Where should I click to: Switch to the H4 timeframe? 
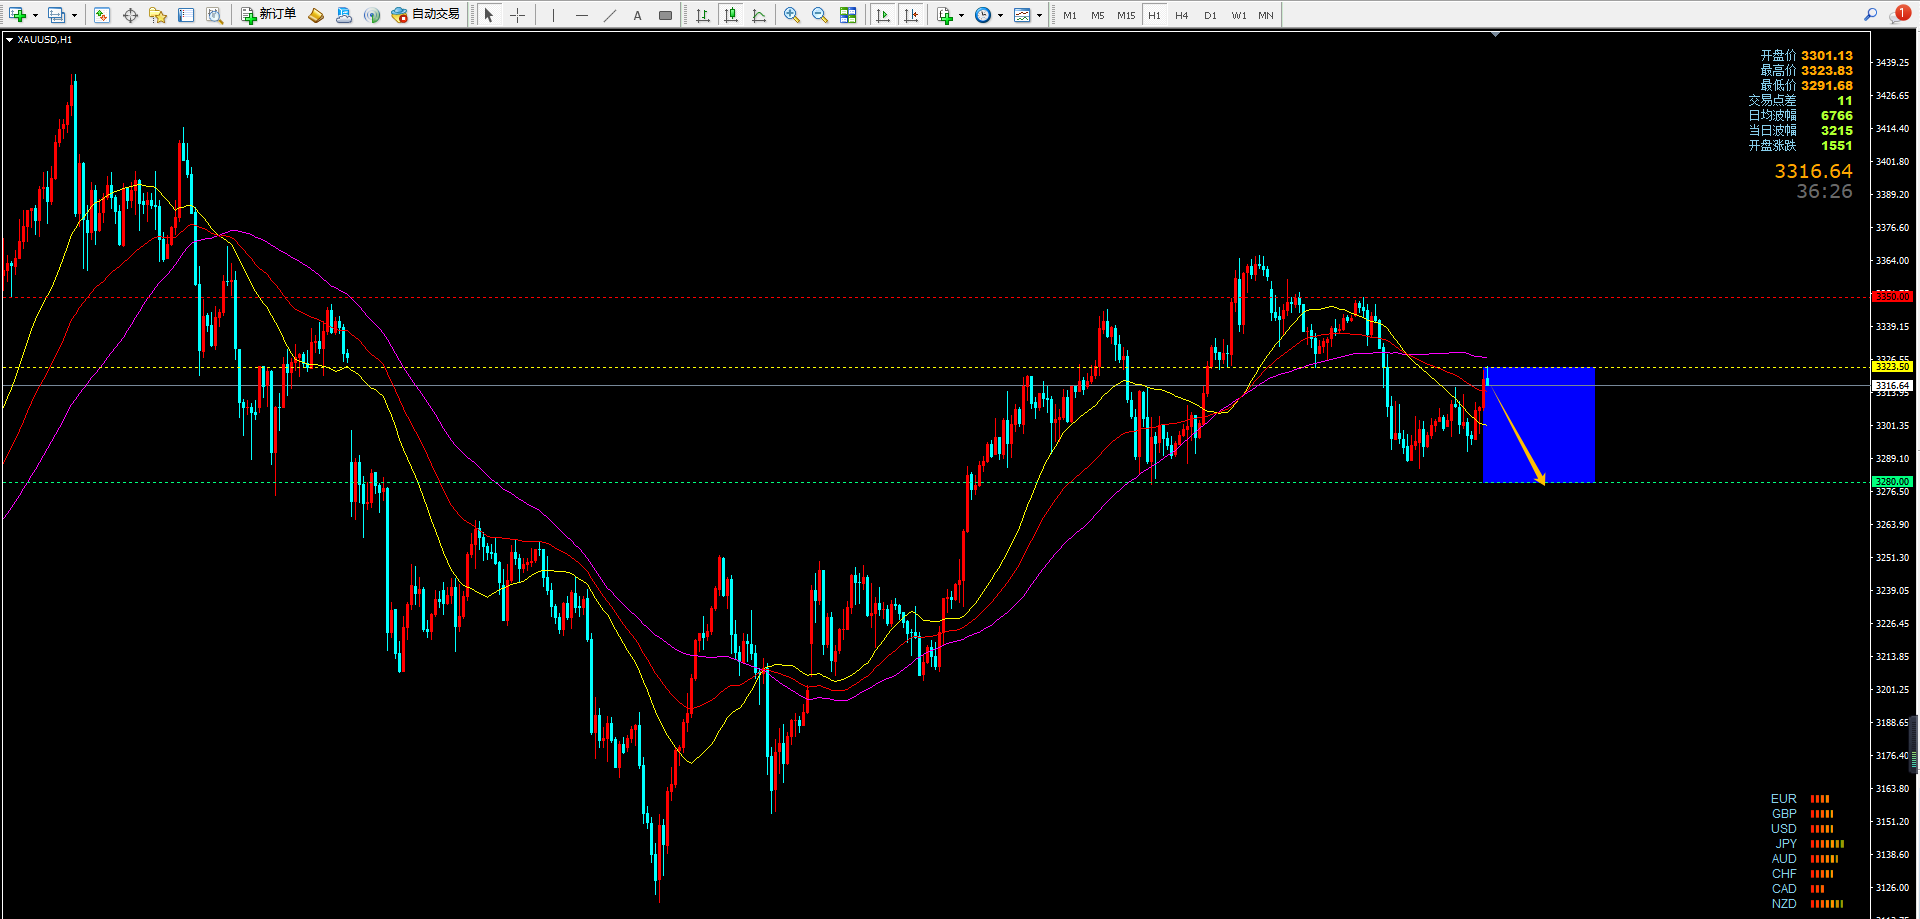click(x=1182, y=15)
